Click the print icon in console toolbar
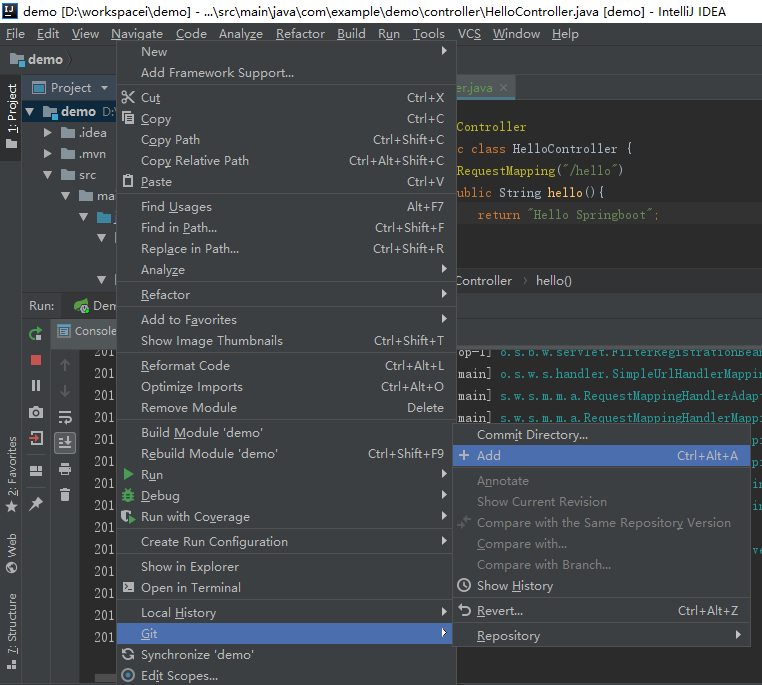This screenshot has width=762, height=685. pos(65,469)
